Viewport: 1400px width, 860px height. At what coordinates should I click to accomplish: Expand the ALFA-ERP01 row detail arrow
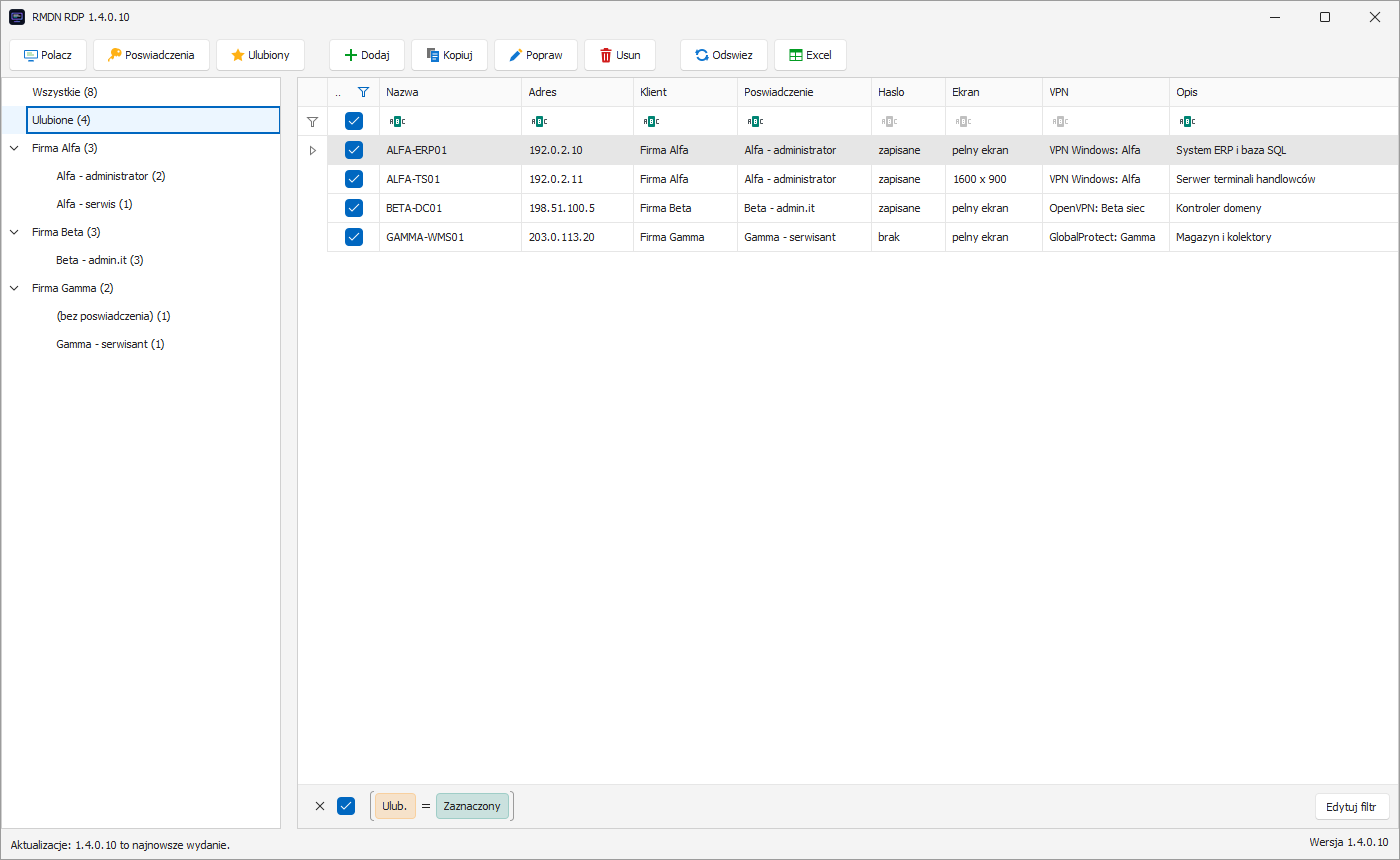pyautogui.click(x=312, y=150)
